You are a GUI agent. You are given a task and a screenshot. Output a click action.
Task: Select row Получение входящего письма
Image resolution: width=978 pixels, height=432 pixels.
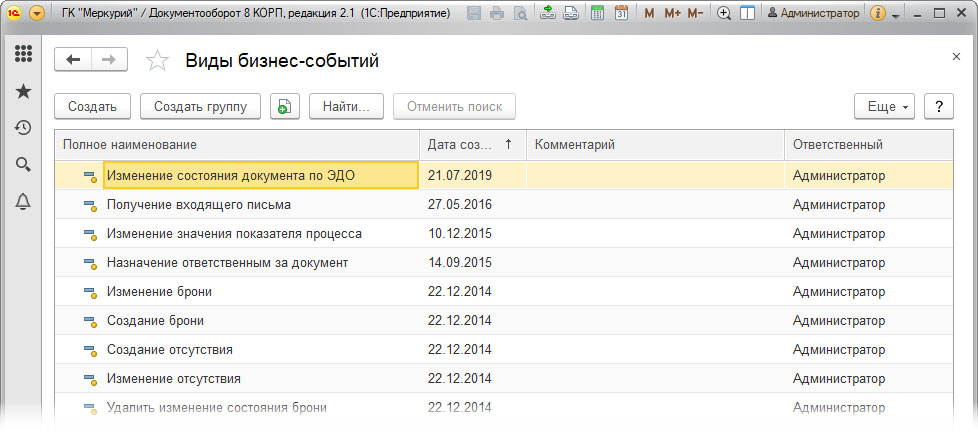point(198,205)
